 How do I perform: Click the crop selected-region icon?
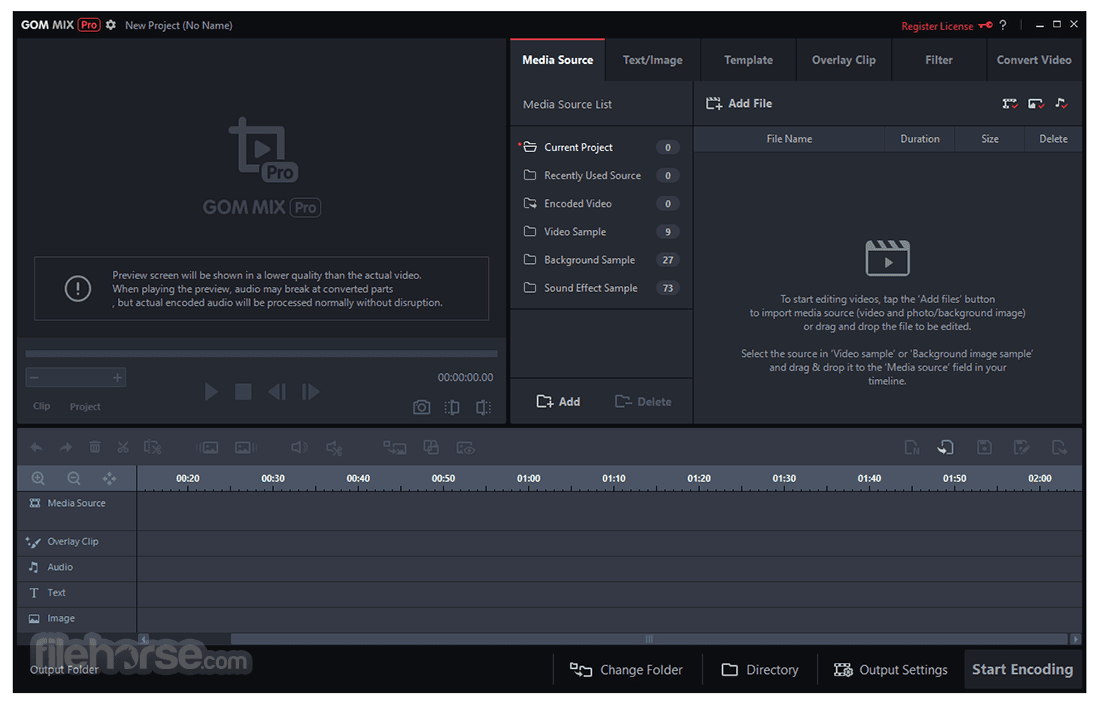152,448
